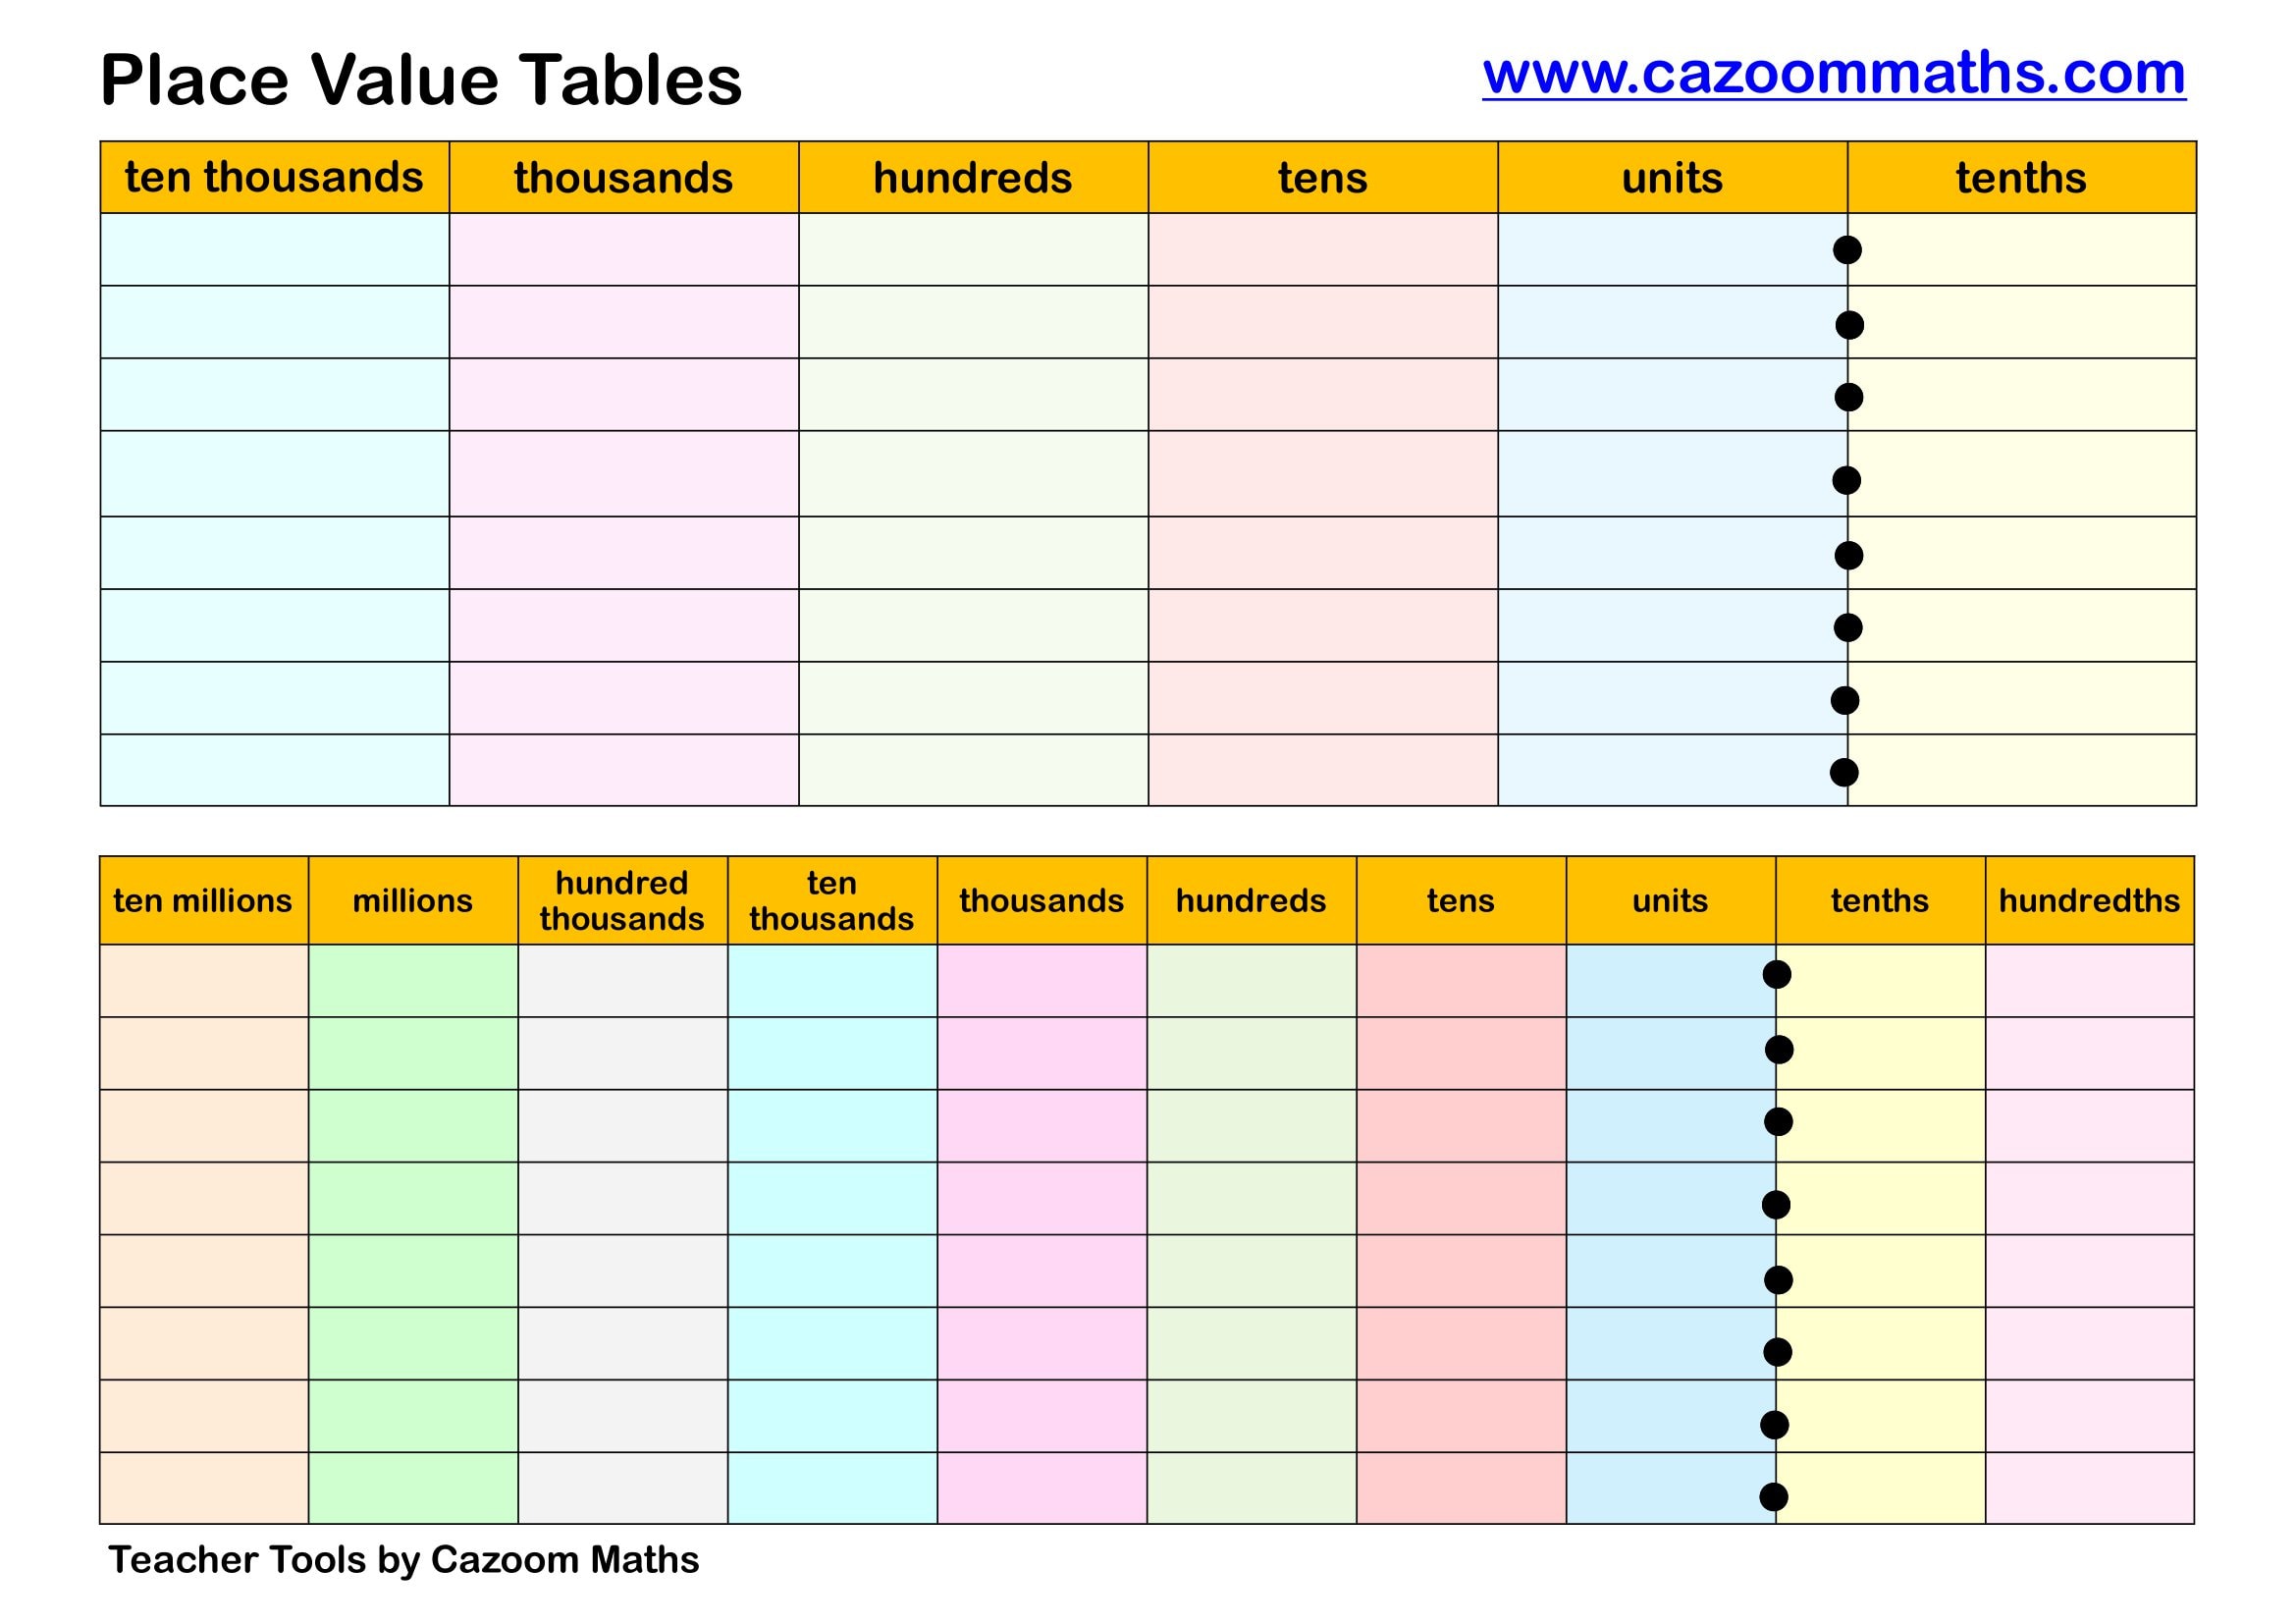Click the "Place Value Tables" title
The width and height of the screenshot is (2296, 1624).
[x=421, y=80]
